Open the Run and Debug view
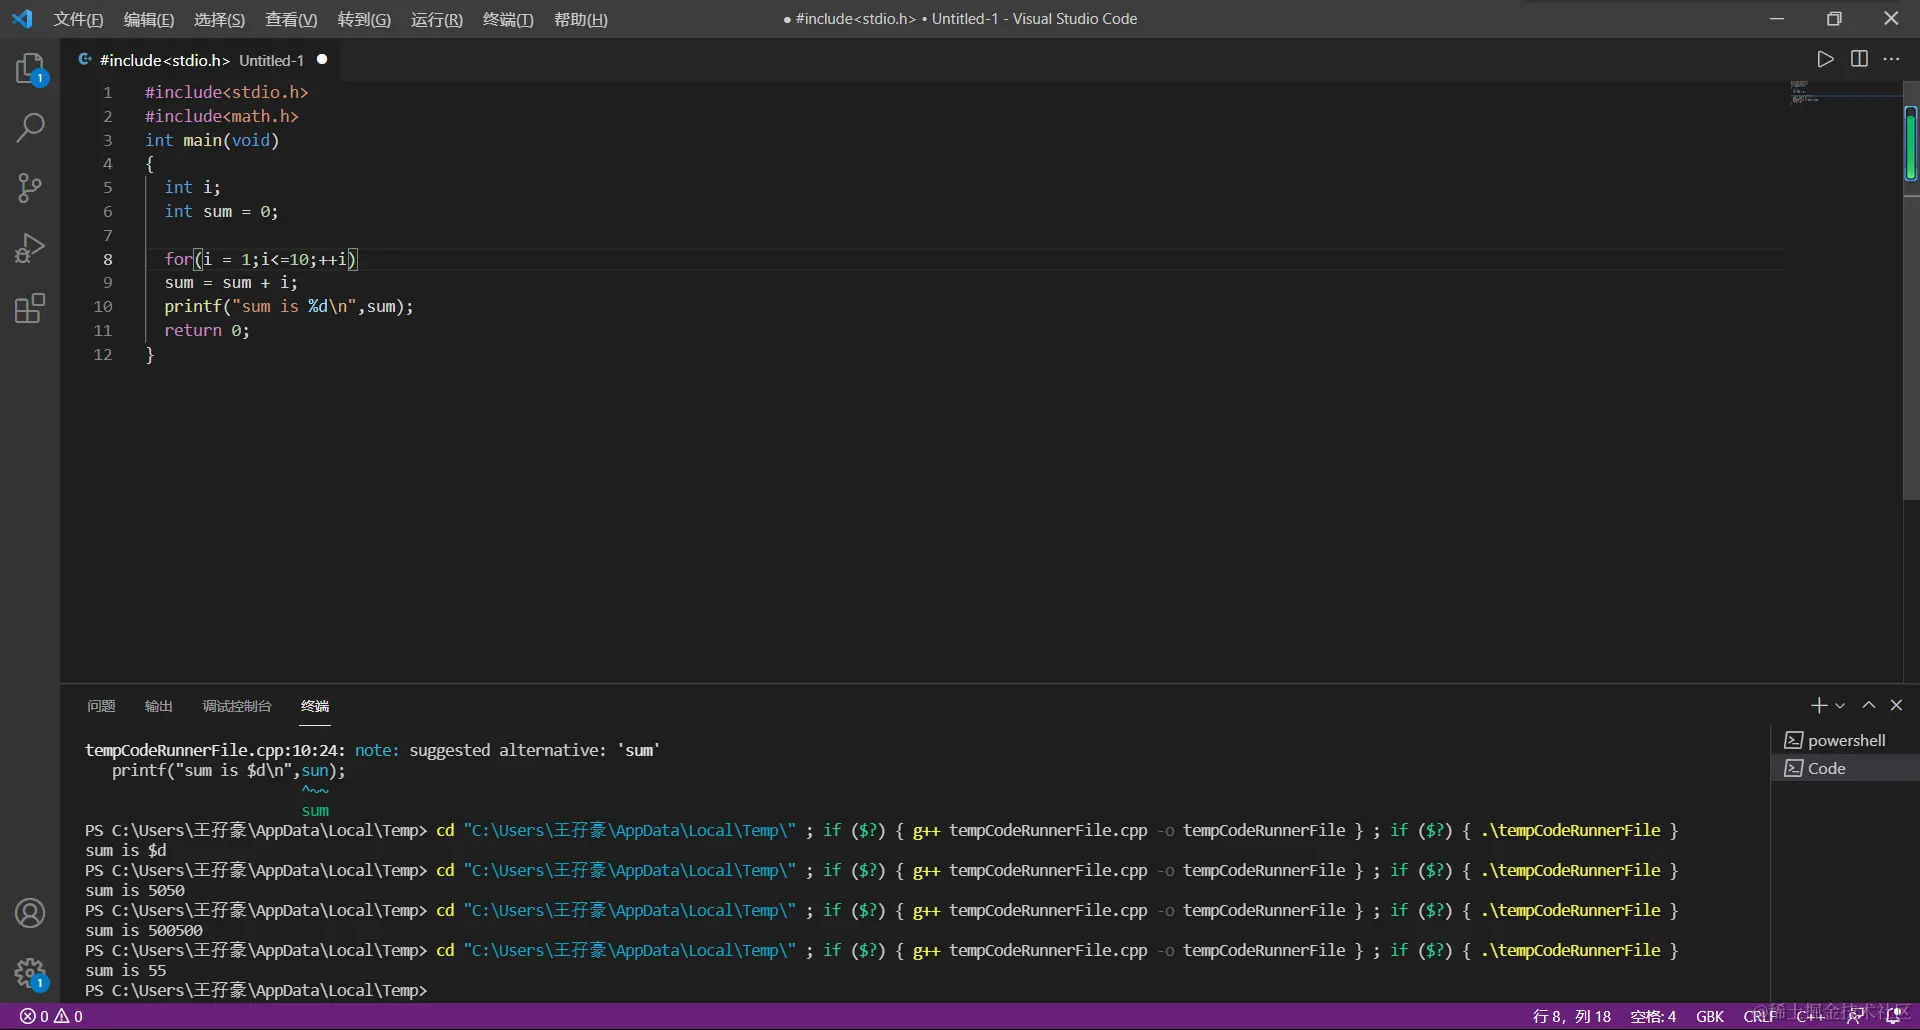Screen dimensions: 1920x1030 pyautogui.click(x=30, y=248)
